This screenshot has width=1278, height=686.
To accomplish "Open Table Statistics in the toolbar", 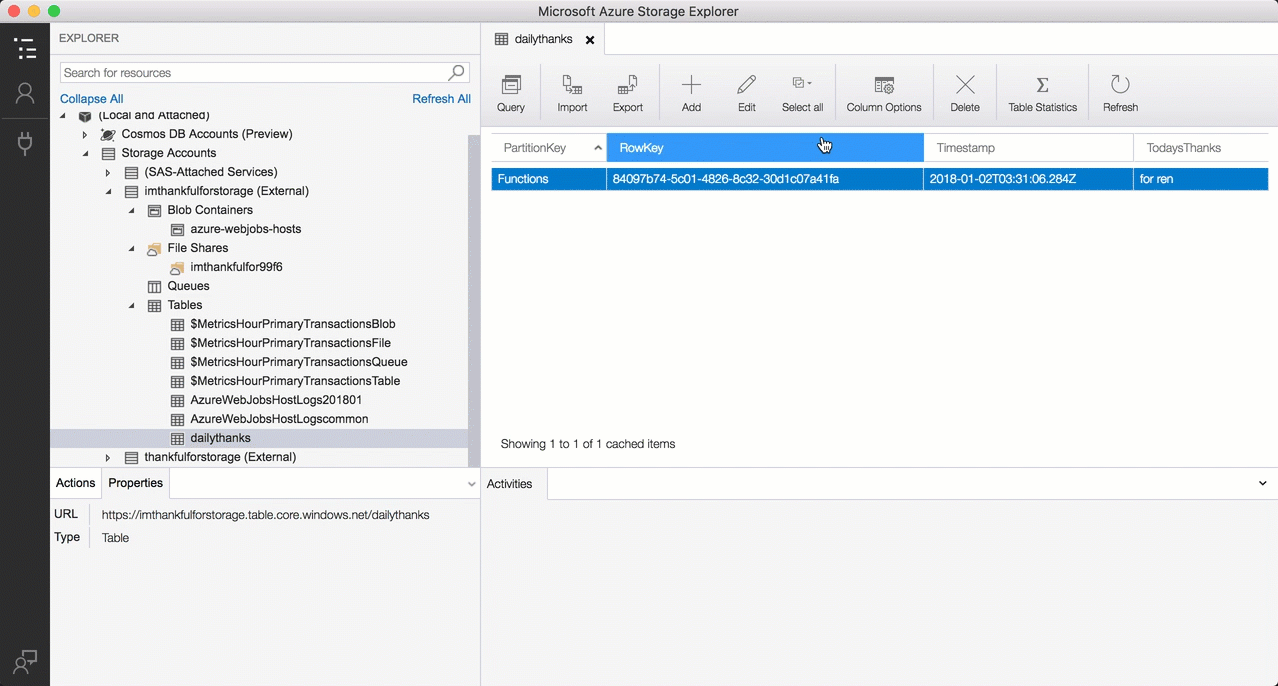I will pos(1042,94).
